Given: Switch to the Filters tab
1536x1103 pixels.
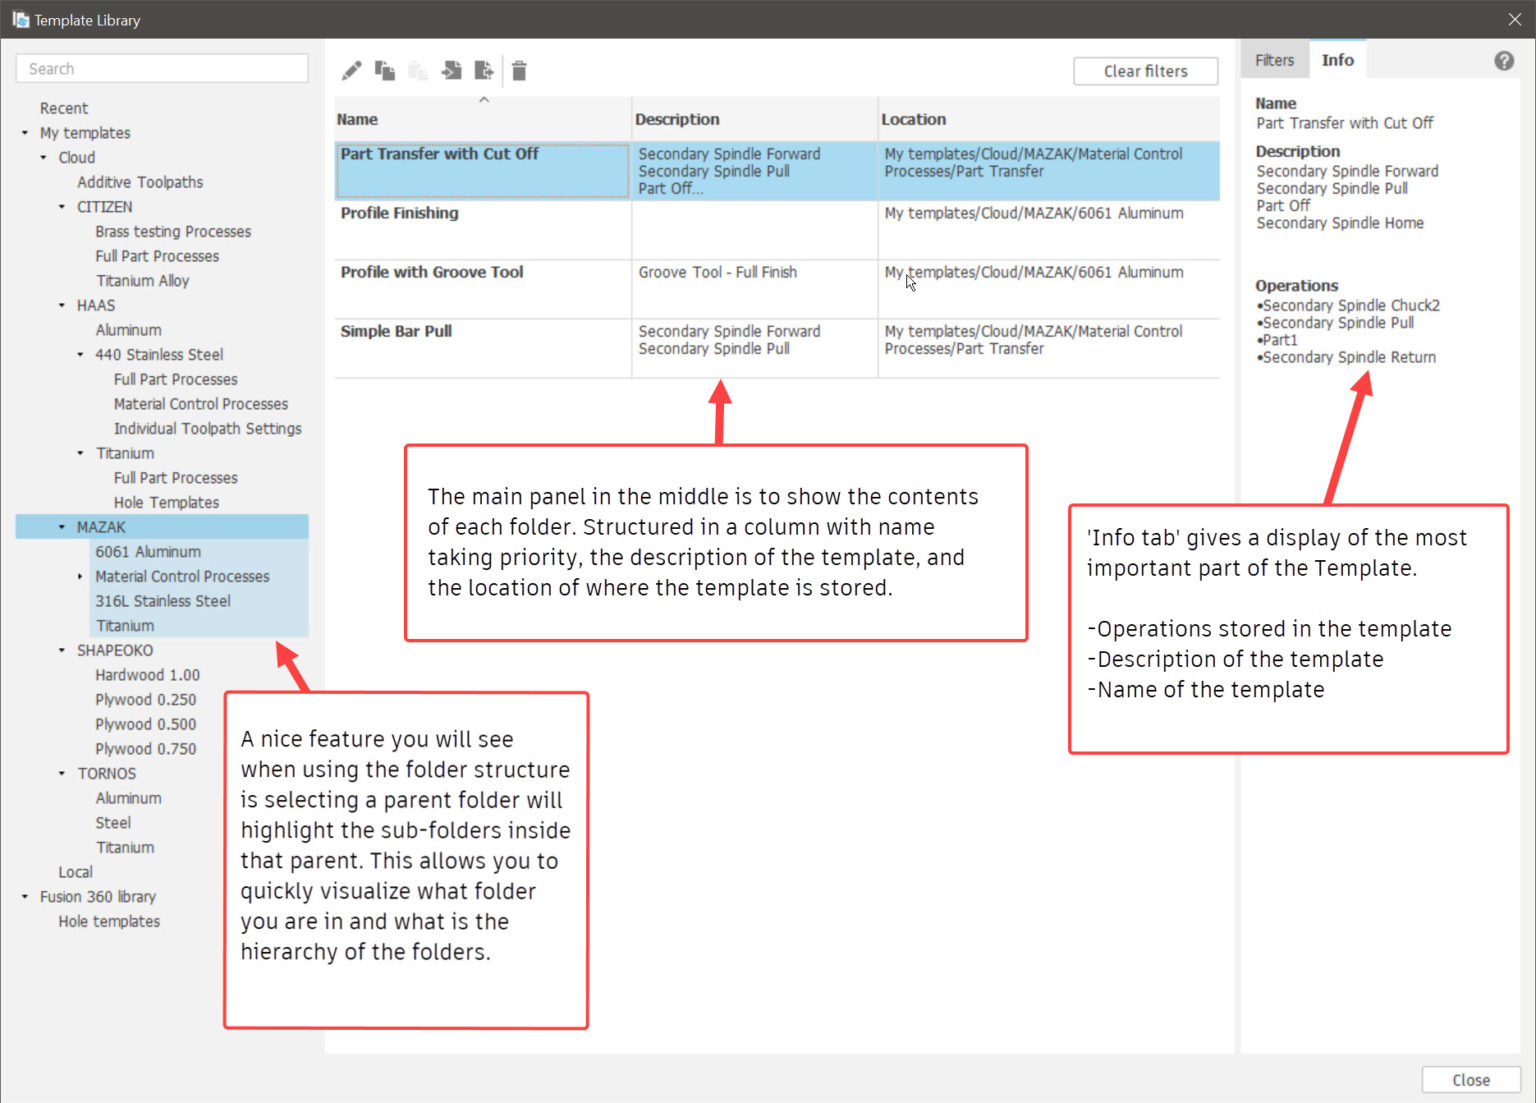Looking at the screenshot, I should click(1274, 59).
